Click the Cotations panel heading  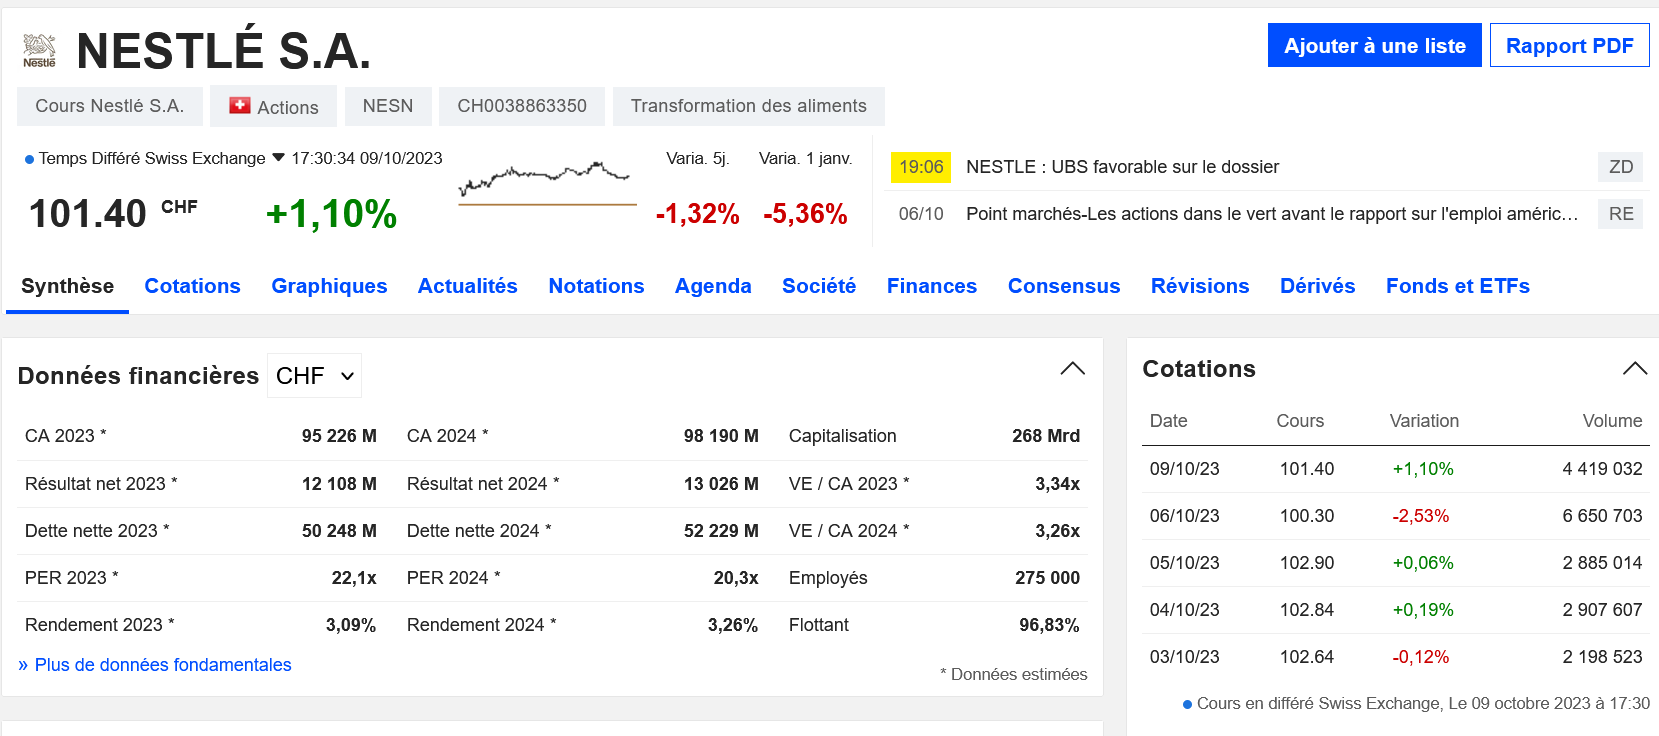click(1199, 369)
